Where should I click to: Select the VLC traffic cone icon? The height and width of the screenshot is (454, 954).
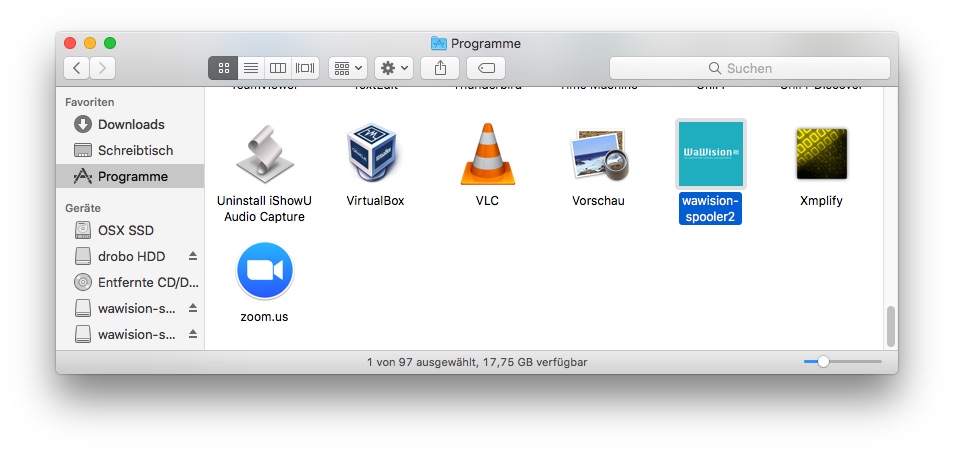(487, 154)
